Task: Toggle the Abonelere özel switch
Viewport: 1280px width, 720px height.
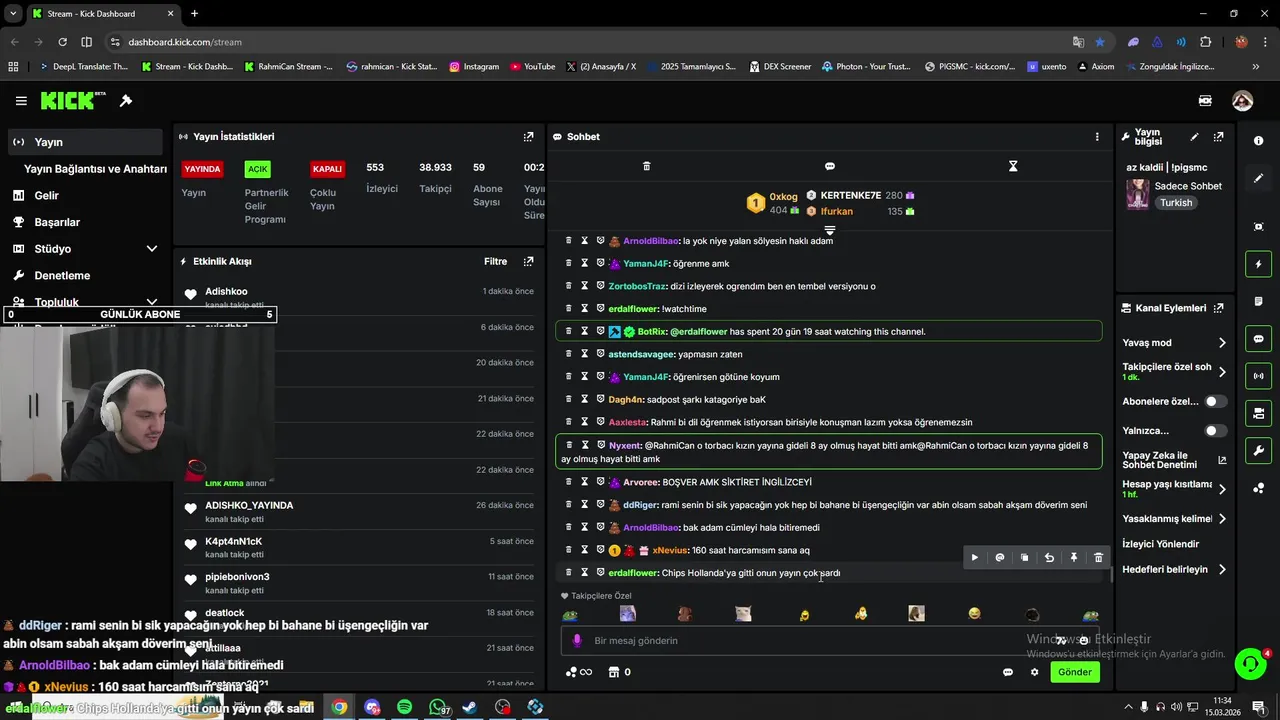Action: (x=1215, y=401)
